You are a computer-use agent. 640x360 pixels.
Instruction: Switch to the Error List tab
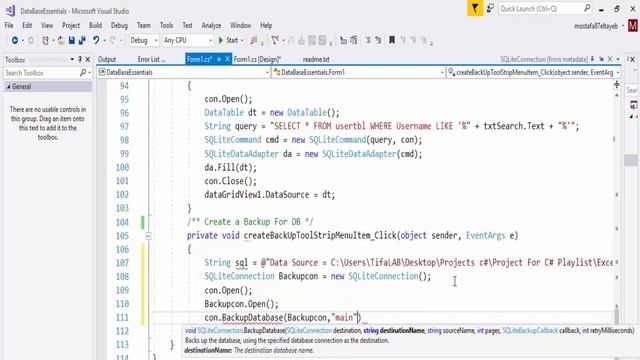click(x=151, y=60)
